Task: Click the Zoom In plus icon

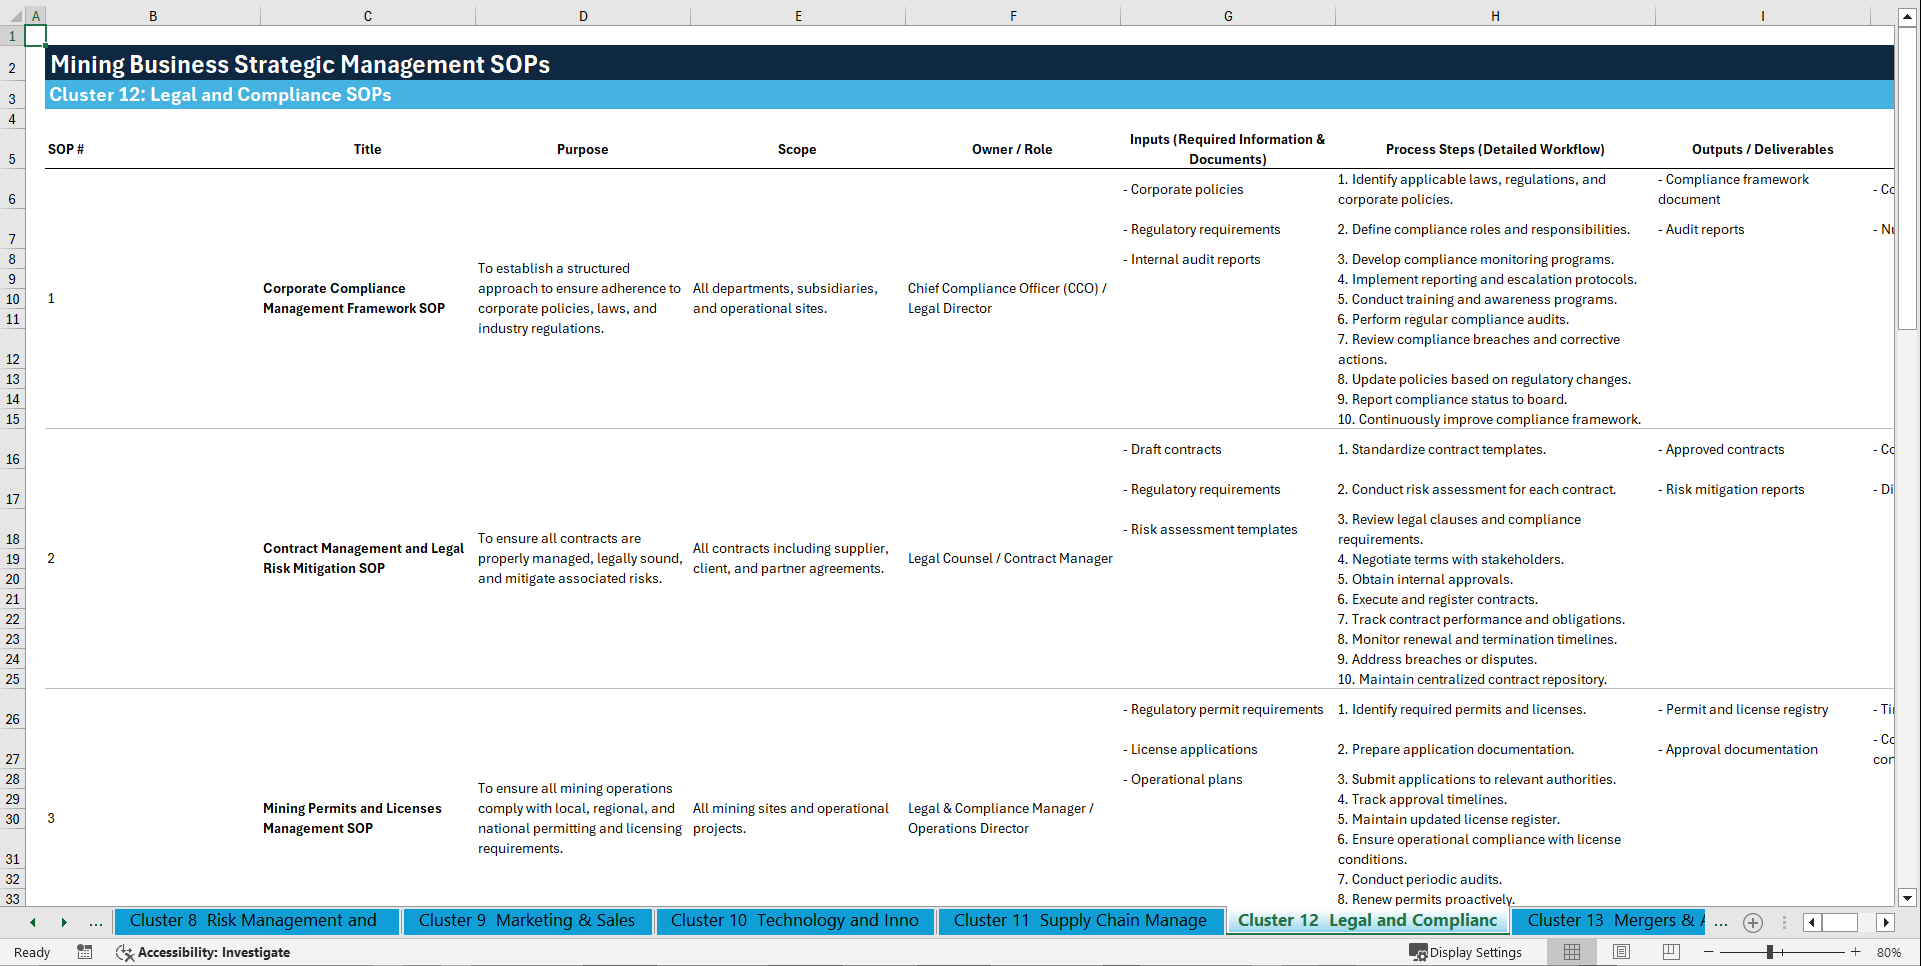Action: (1855, 952)
